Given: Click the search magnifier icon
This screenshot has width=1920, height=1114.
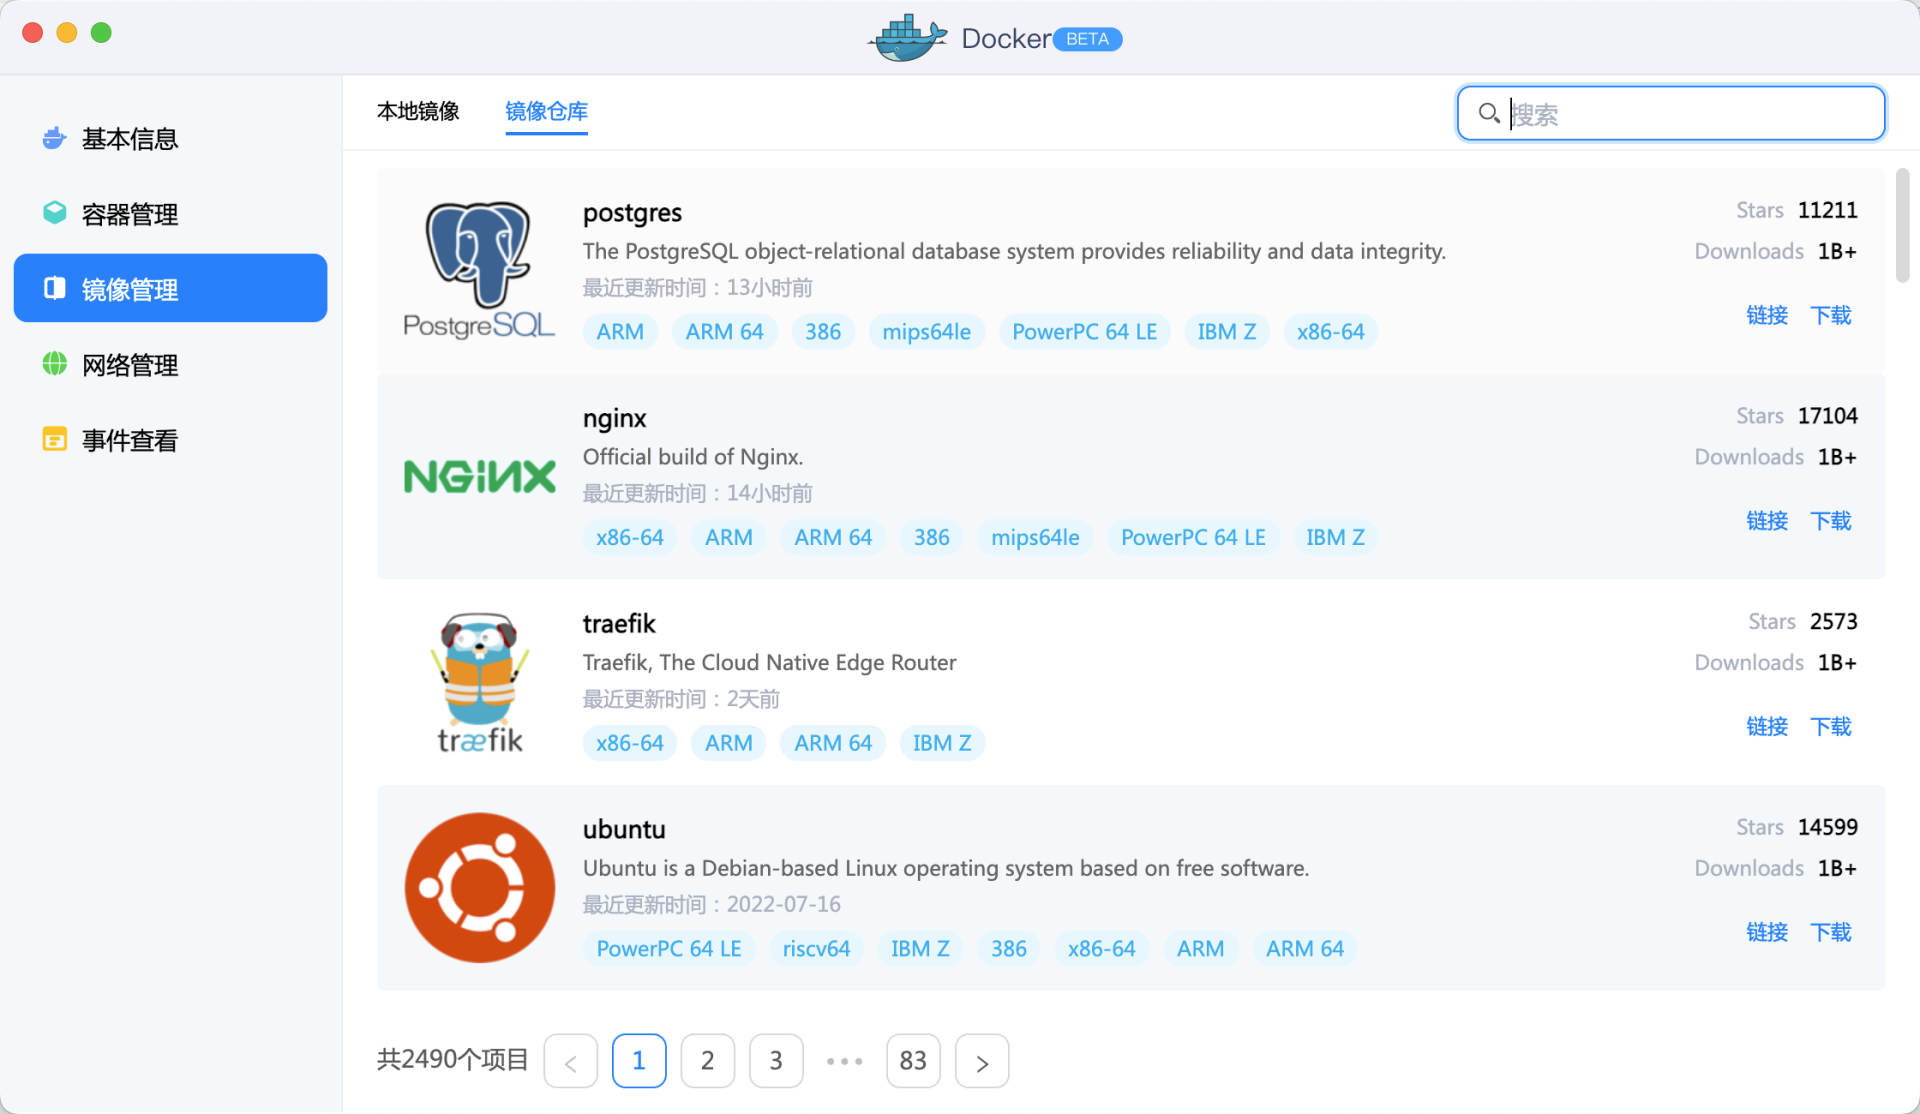Looking at the screenshot, I should [x=1489, y=114].
